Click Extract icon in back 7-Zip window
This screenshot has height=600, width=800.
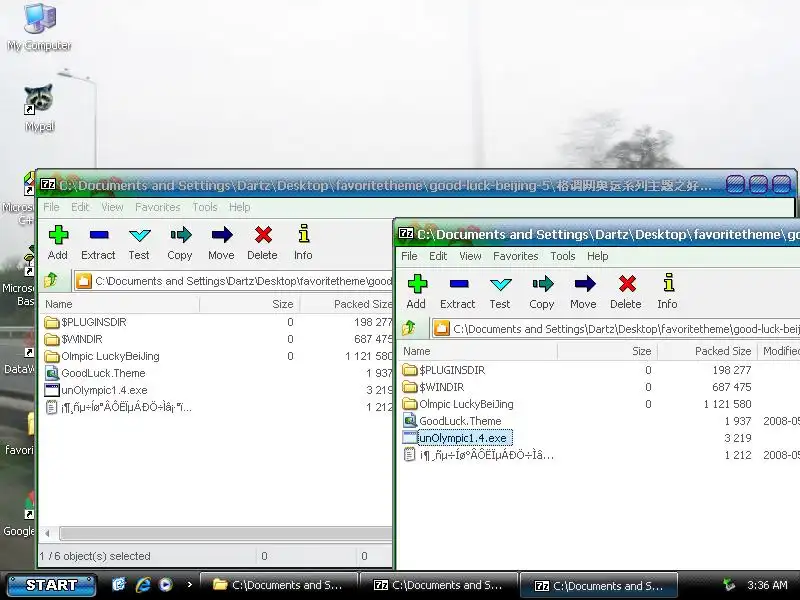pyautogui.click(x=99, y=235)
